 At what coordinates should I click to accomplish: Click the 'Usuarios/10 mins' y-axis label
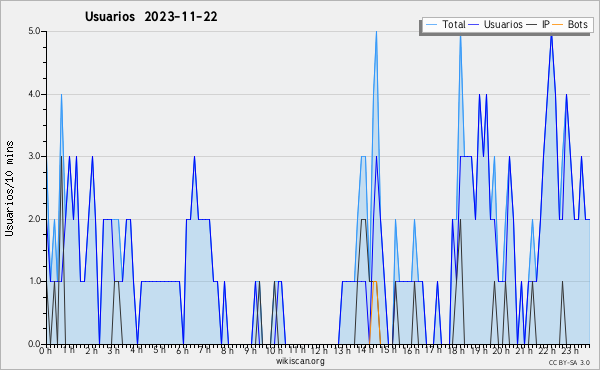(9, 188)
